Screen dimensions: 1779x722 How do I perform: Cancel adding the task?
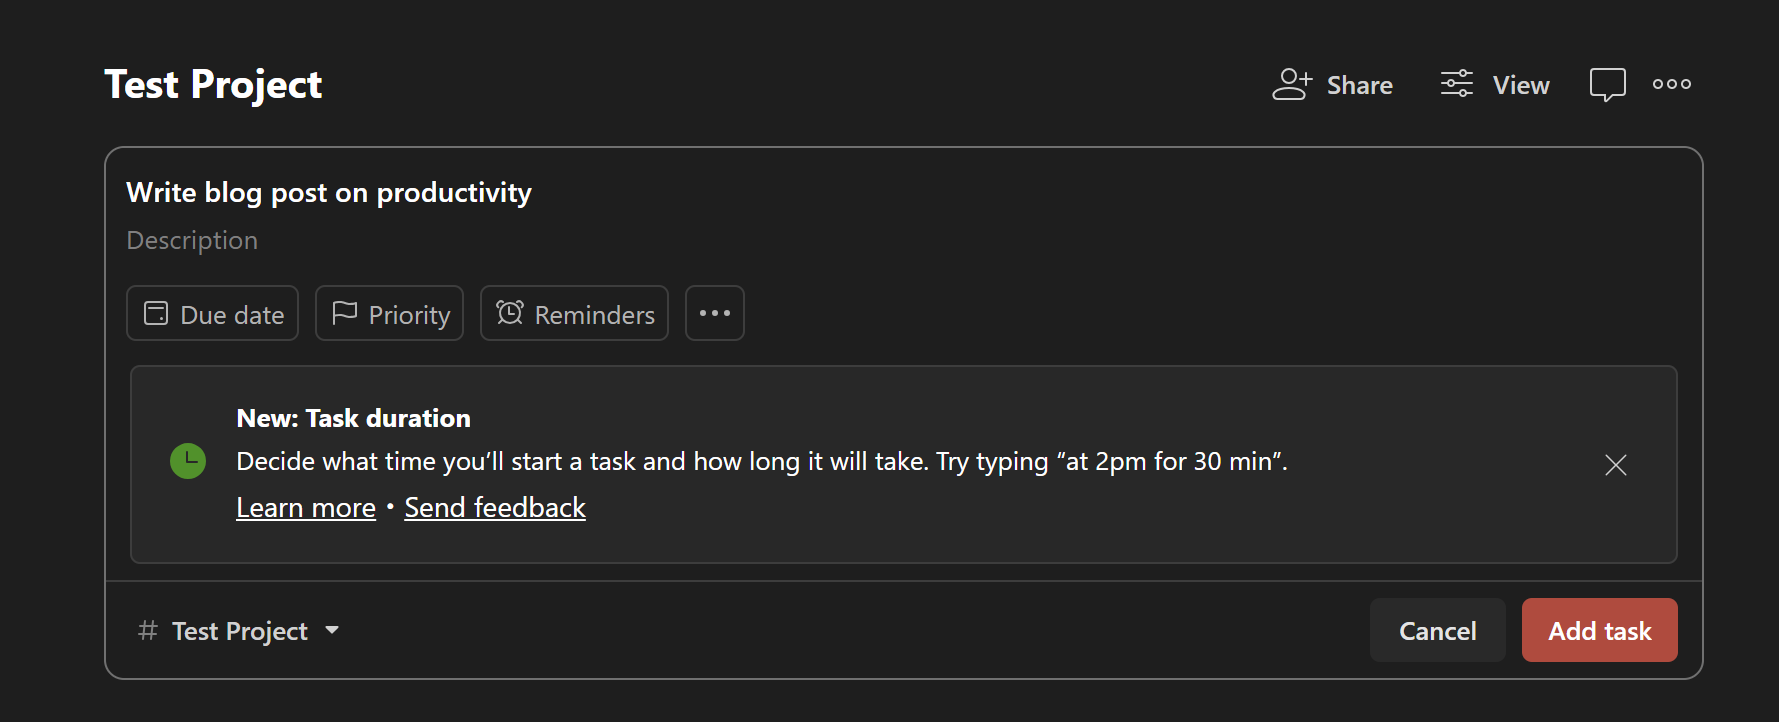(1437, 630)
